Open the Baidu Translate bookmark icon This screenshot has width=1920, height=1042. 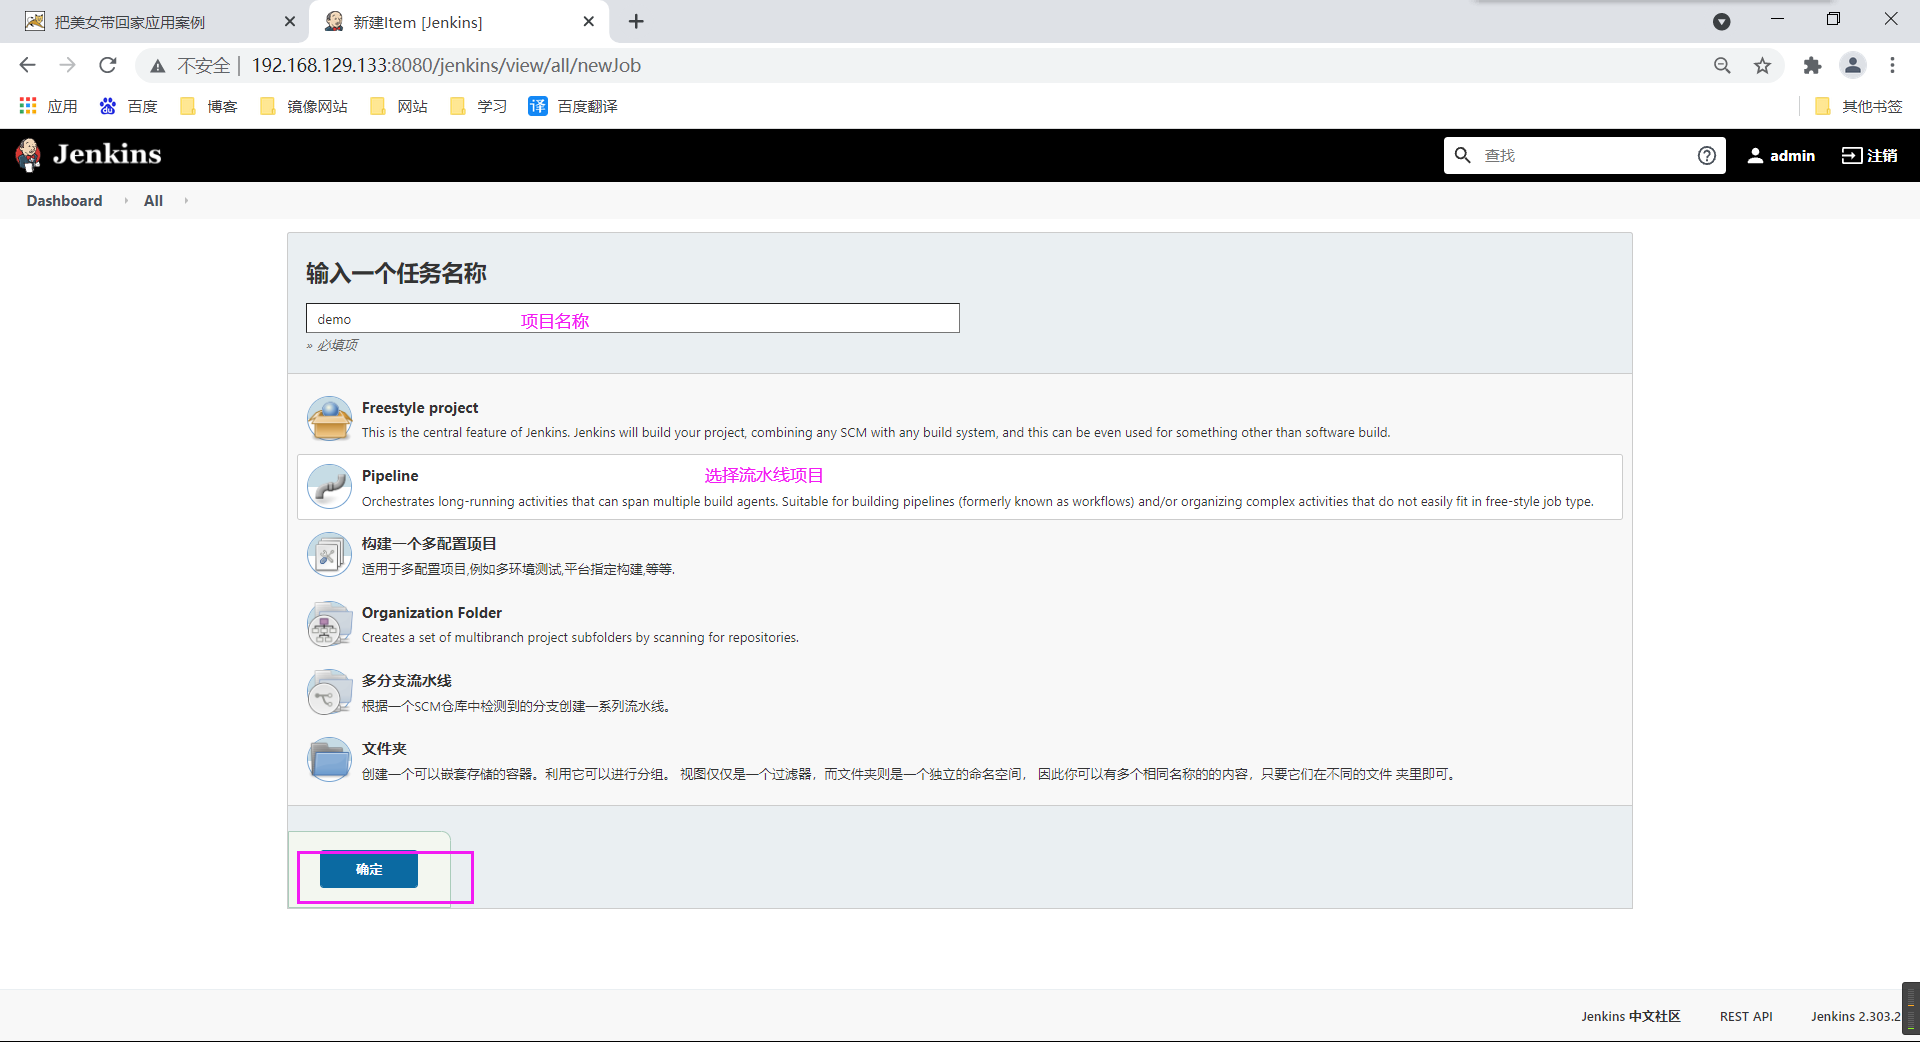538,106
